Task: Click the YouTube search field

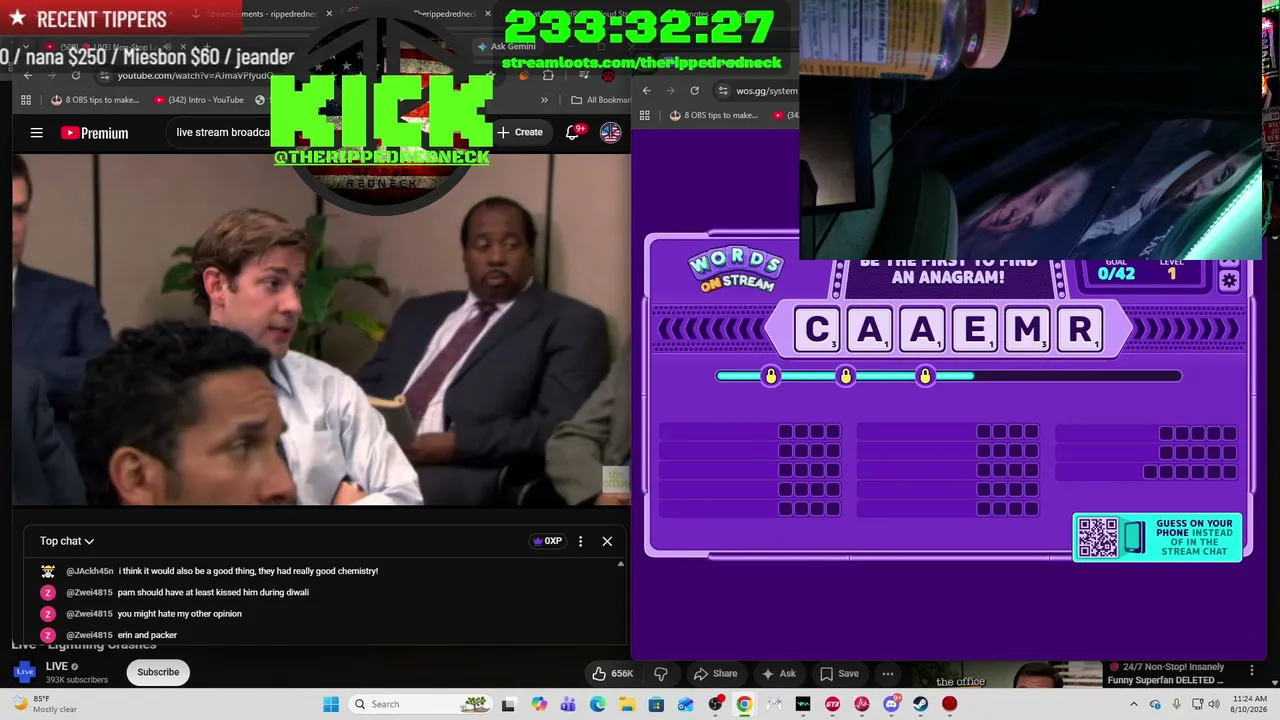Action: (x=222, y=132)
